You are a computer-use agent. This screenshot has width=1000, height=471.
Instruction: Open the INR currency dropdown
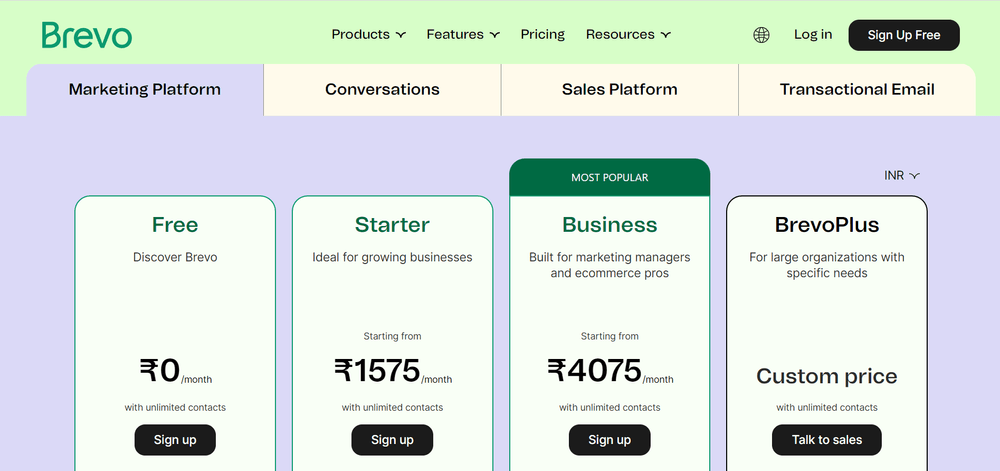point(902,175)
